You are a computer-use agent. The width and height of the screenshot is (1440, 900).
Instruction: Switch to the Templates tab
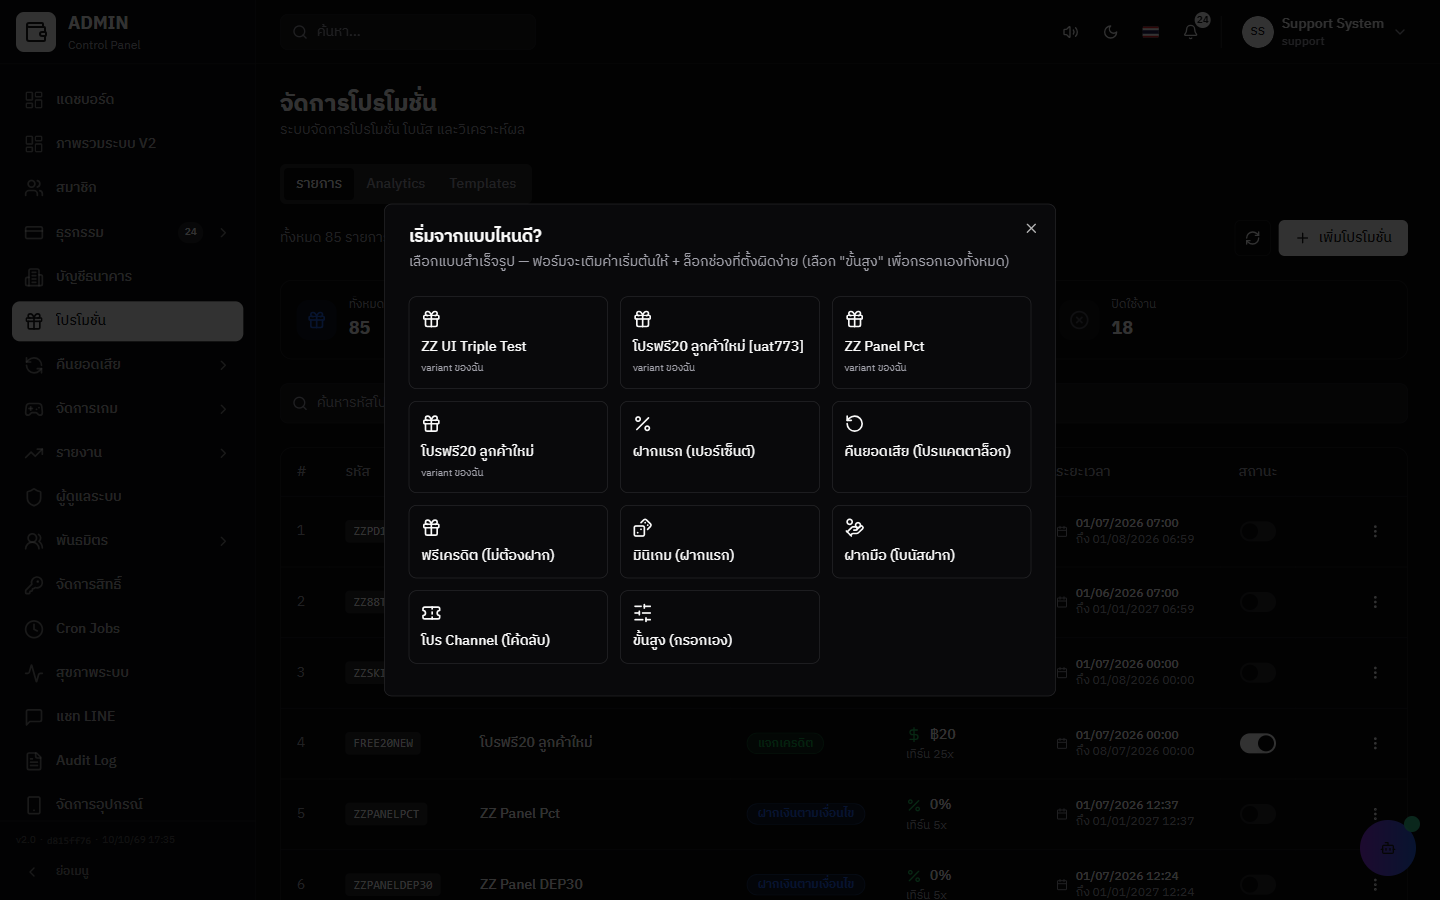(483, 184)
